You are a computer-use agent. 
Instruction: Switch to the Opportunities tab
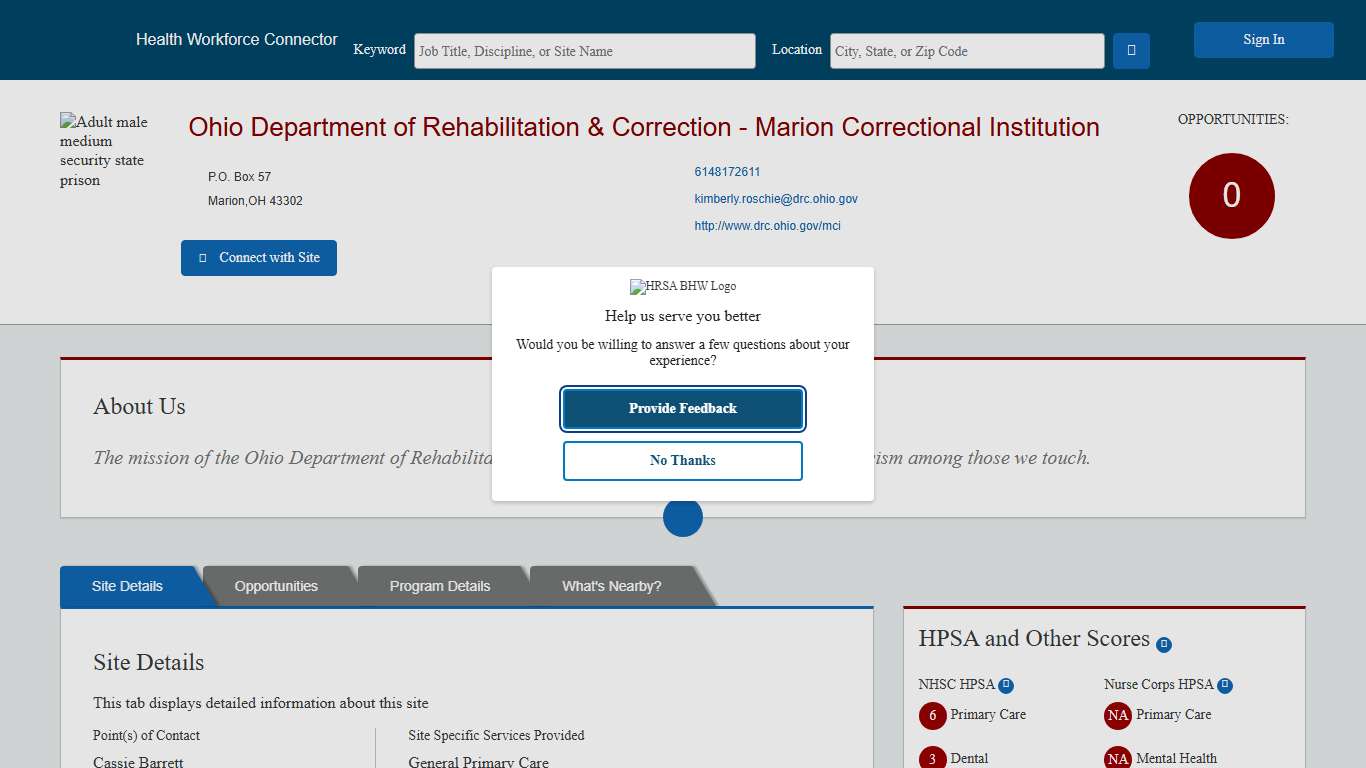[276, 586]
